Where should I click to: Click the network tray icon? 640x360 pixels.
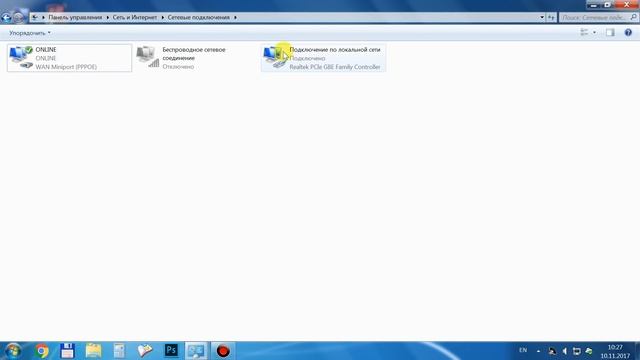click(x=576, y=351)
